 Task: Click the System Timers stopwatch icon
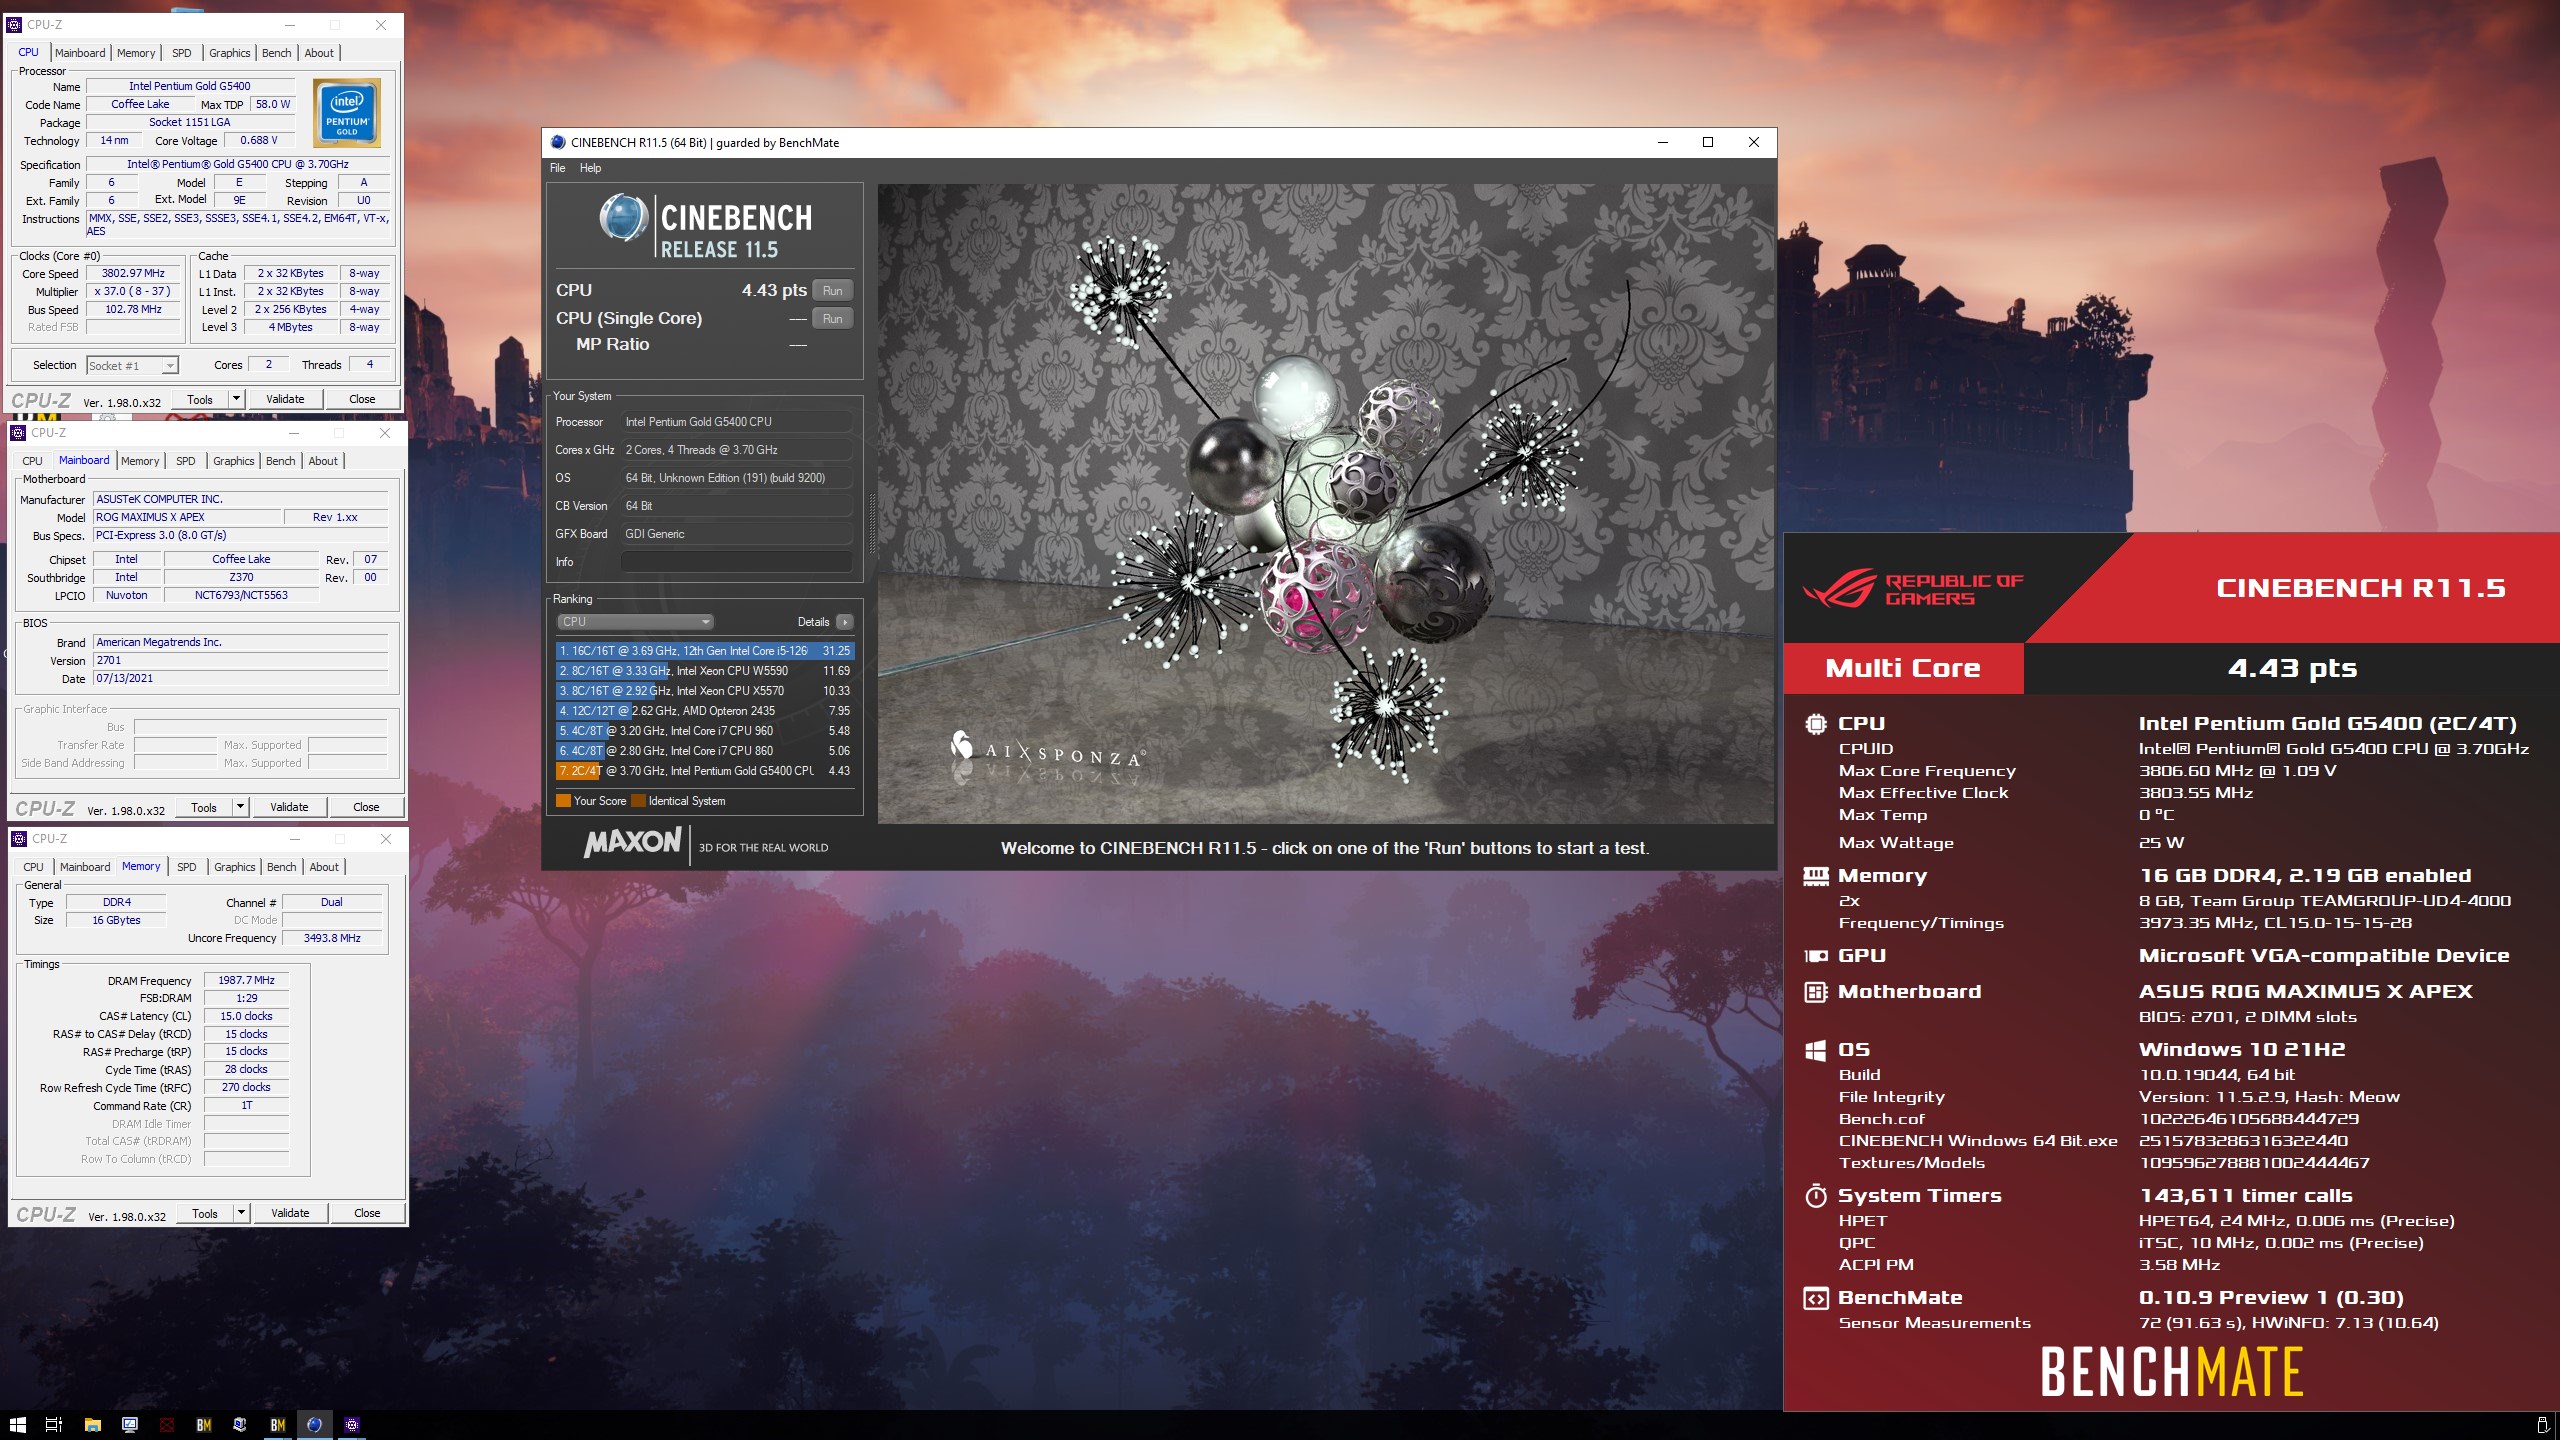tap(1816, 1196)
